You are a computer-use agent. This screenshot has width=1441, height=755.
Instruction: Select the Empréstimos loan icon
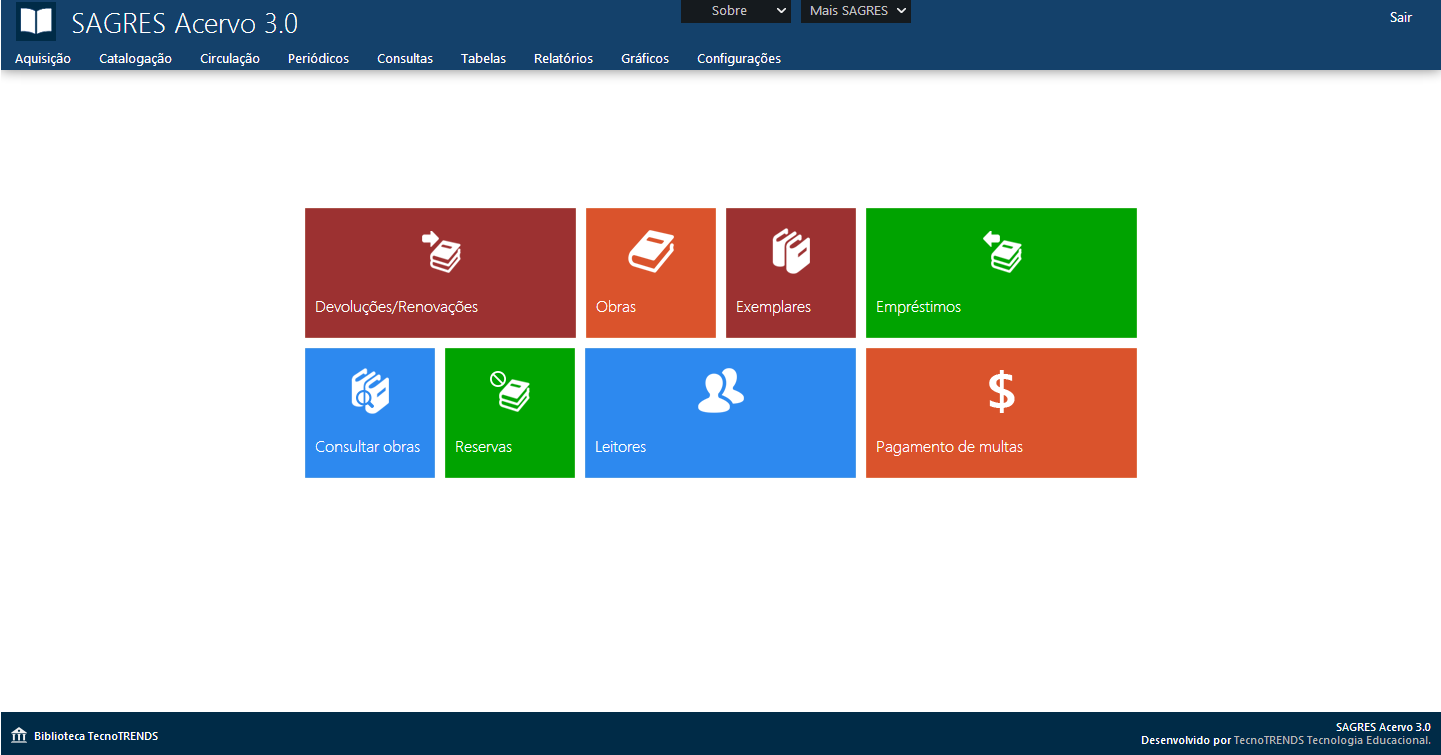coord(1001,251)
